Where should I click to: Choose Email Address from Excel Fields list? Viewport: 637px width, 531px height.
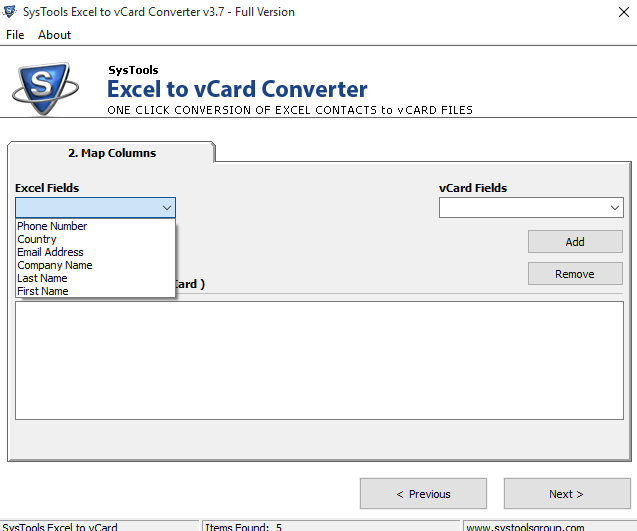click(x=95, y=252)
